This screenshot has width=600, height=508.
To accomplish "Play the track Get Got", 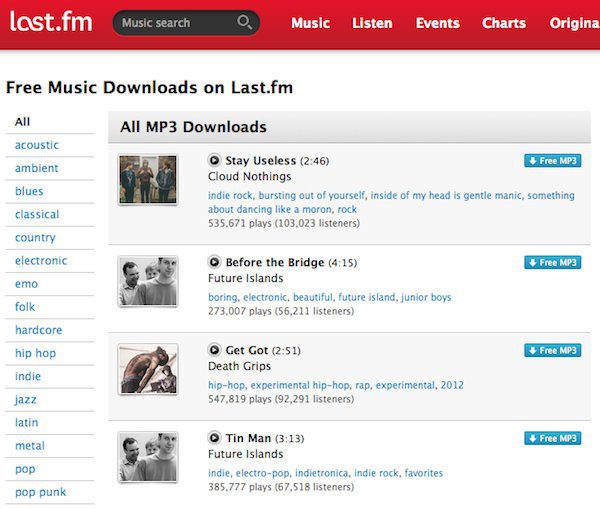I will click(x=214, y=350).
